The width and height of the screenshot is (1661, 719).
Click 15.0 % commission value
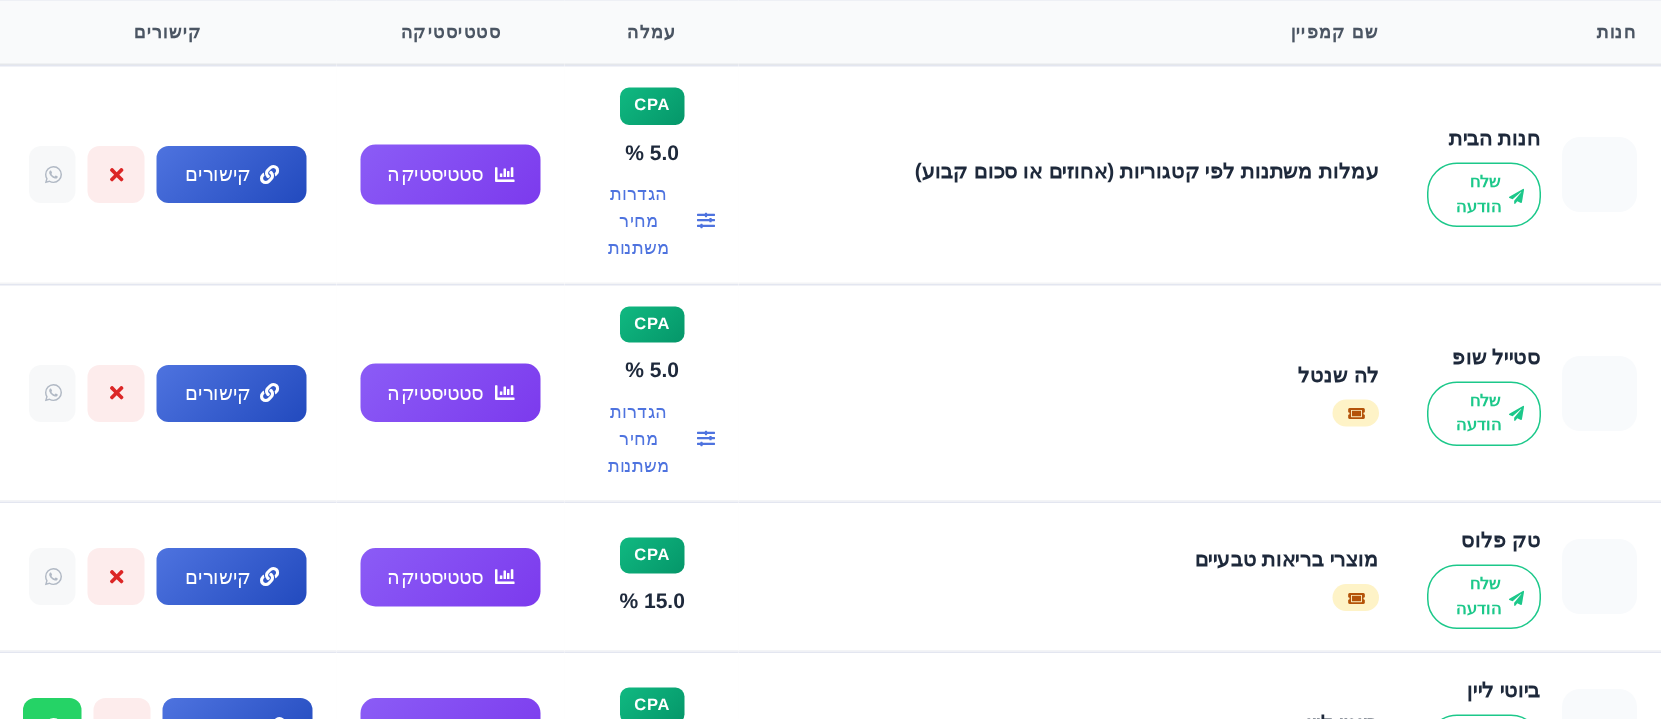tap(652, 601)
